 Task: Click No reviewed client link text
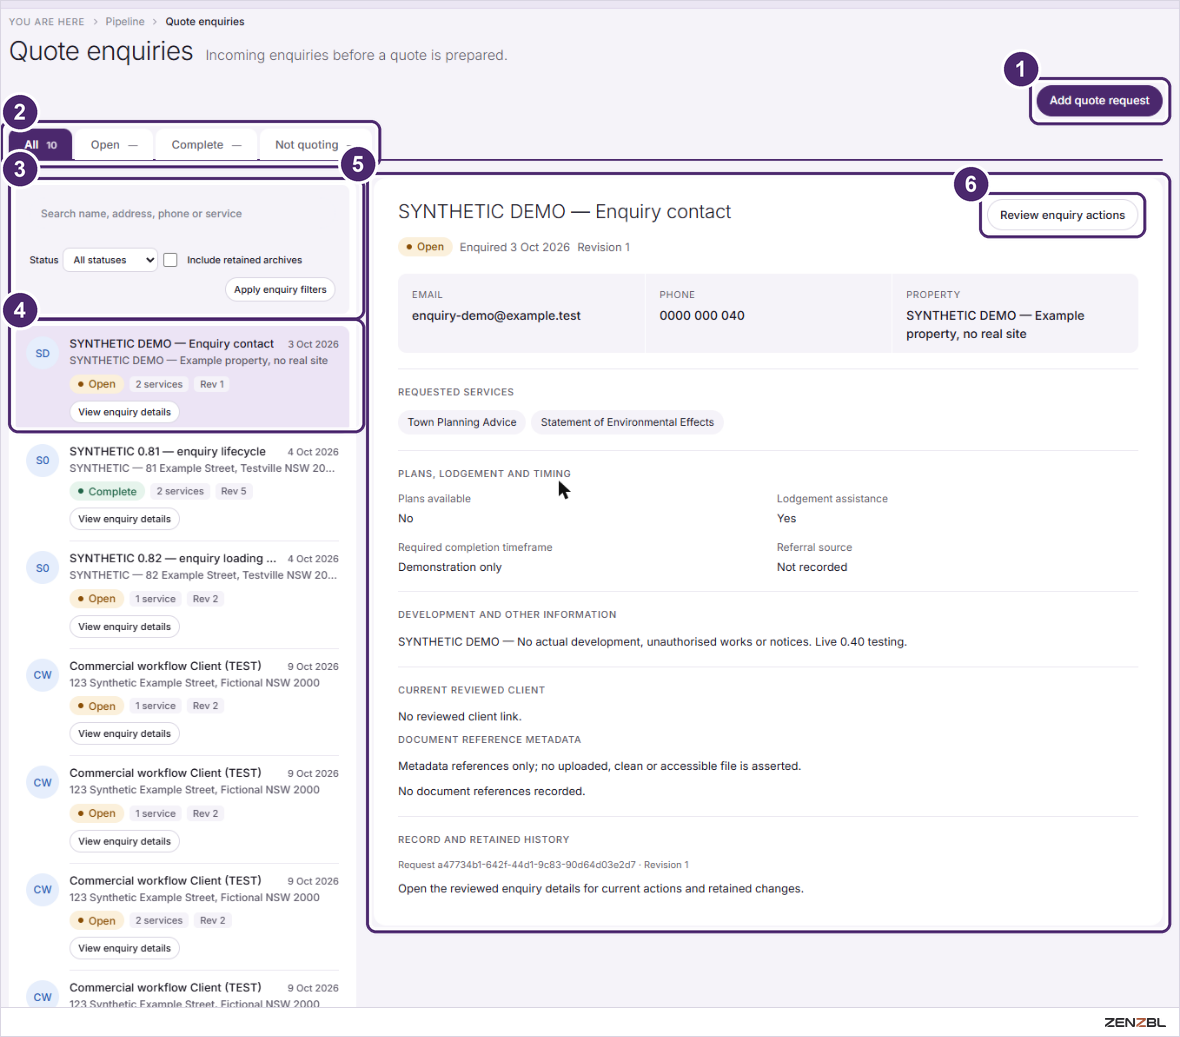pos(460,716)
